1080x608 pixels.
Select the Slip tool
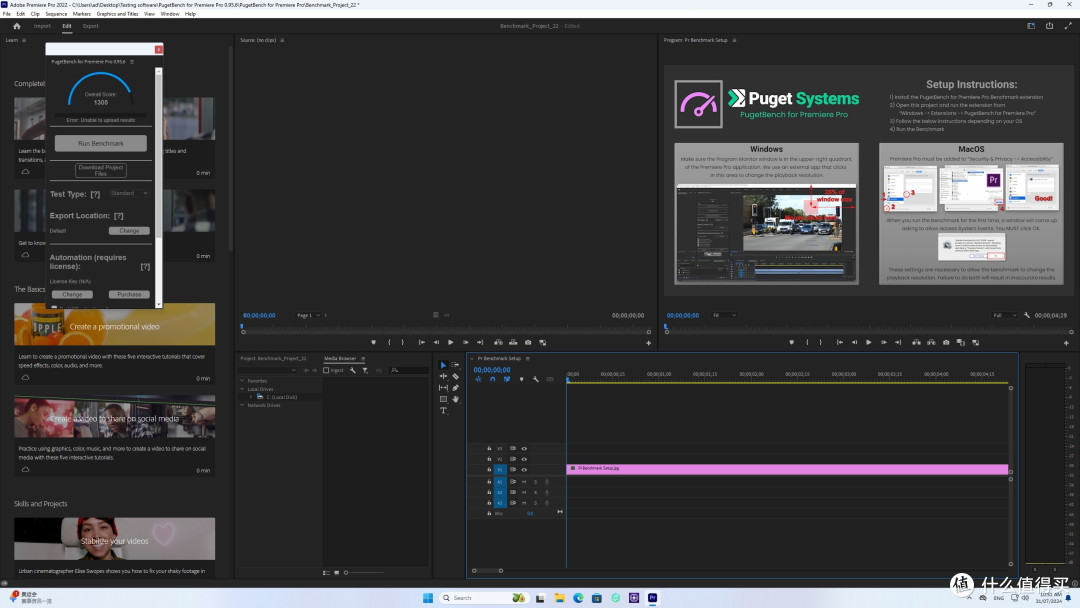443,388
